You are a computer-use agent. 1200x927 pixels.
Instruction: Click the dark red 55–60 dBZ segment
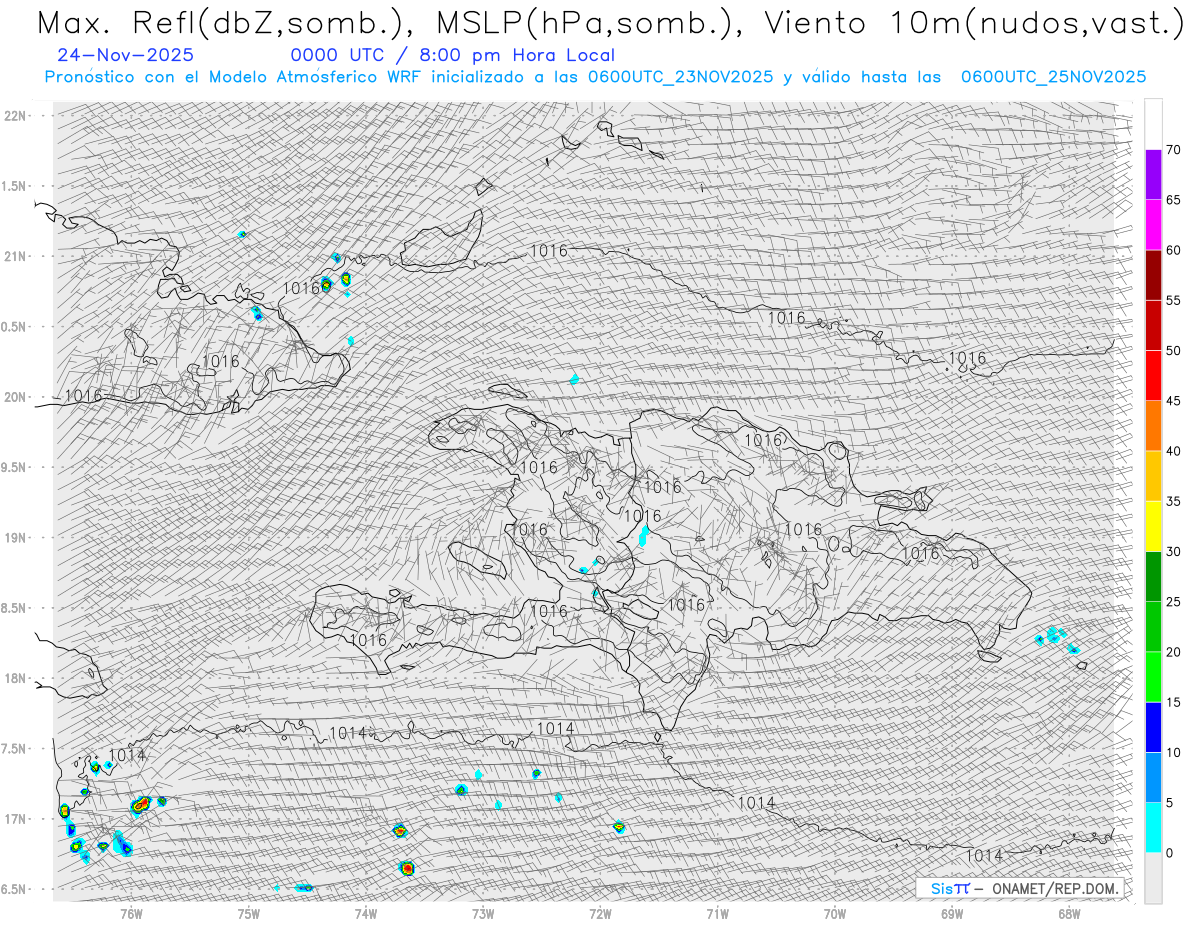[1153, 275]
